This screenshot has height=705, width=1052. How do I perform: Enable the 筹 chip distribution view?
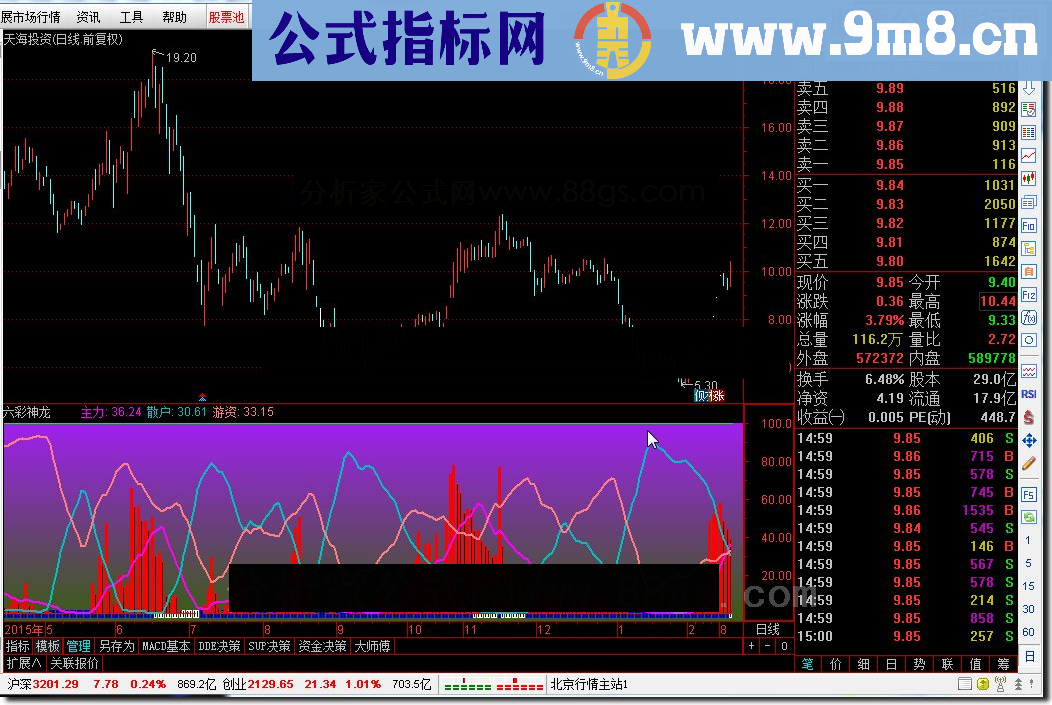click(x=1002, y=664)
